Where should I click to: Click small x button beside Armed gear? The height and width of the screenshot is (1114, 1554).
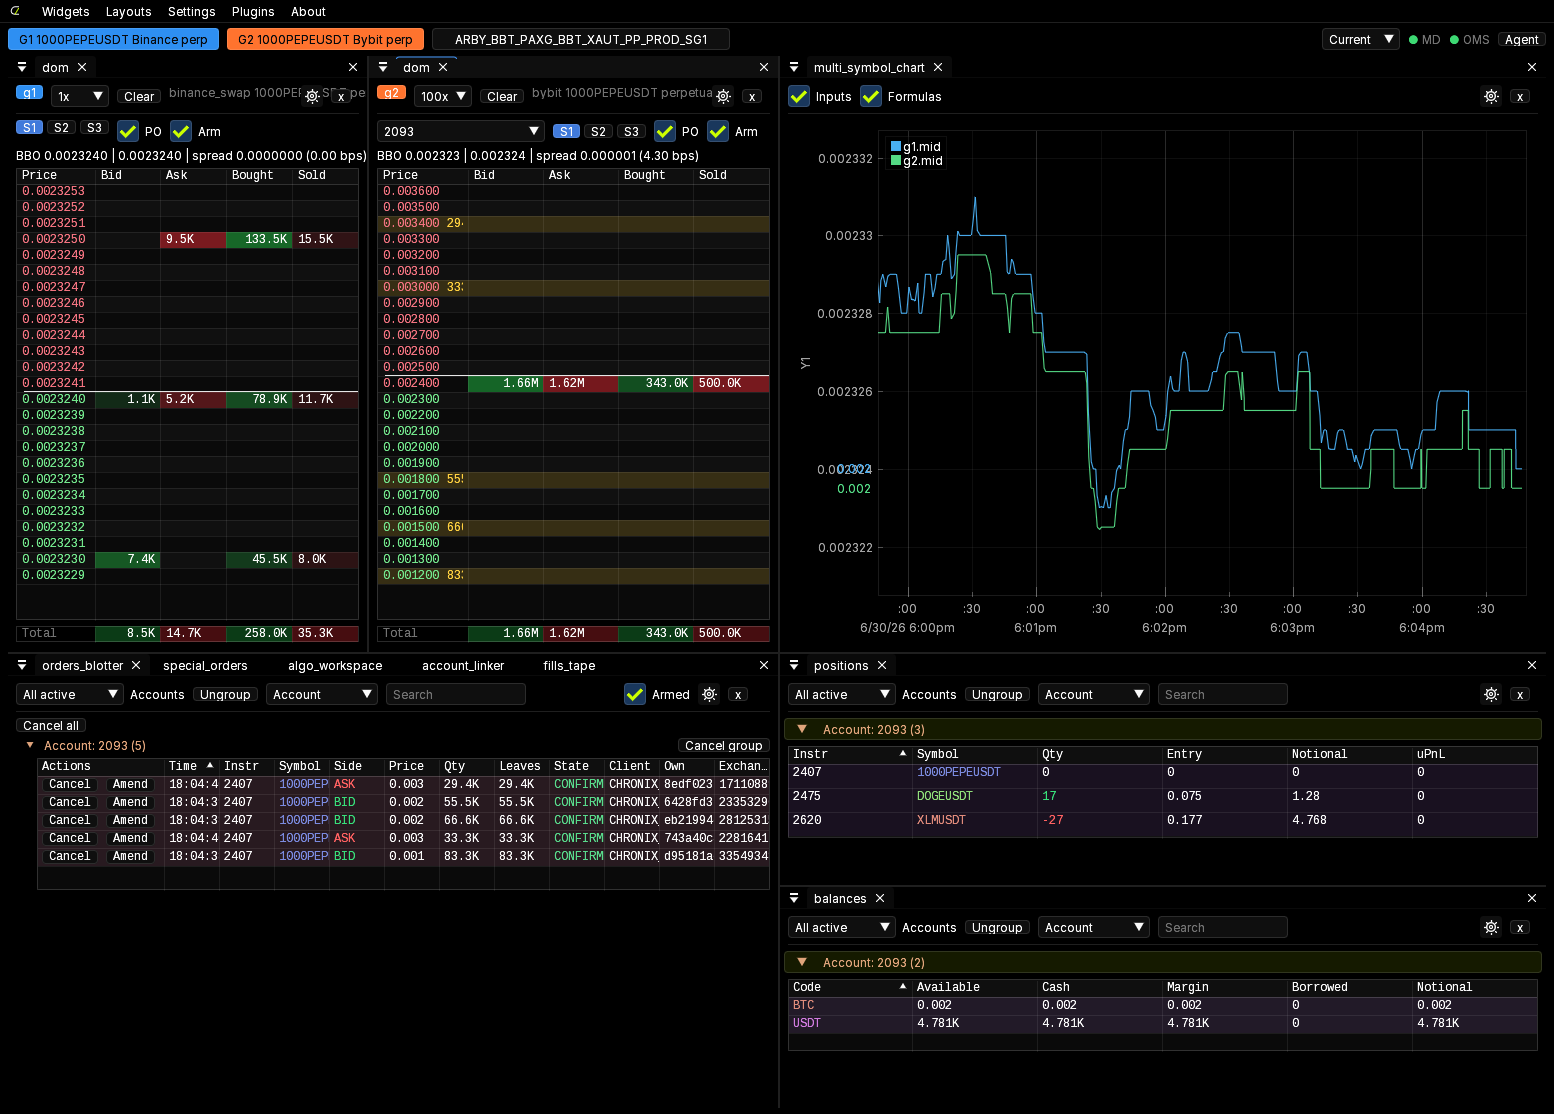[738, 695]
